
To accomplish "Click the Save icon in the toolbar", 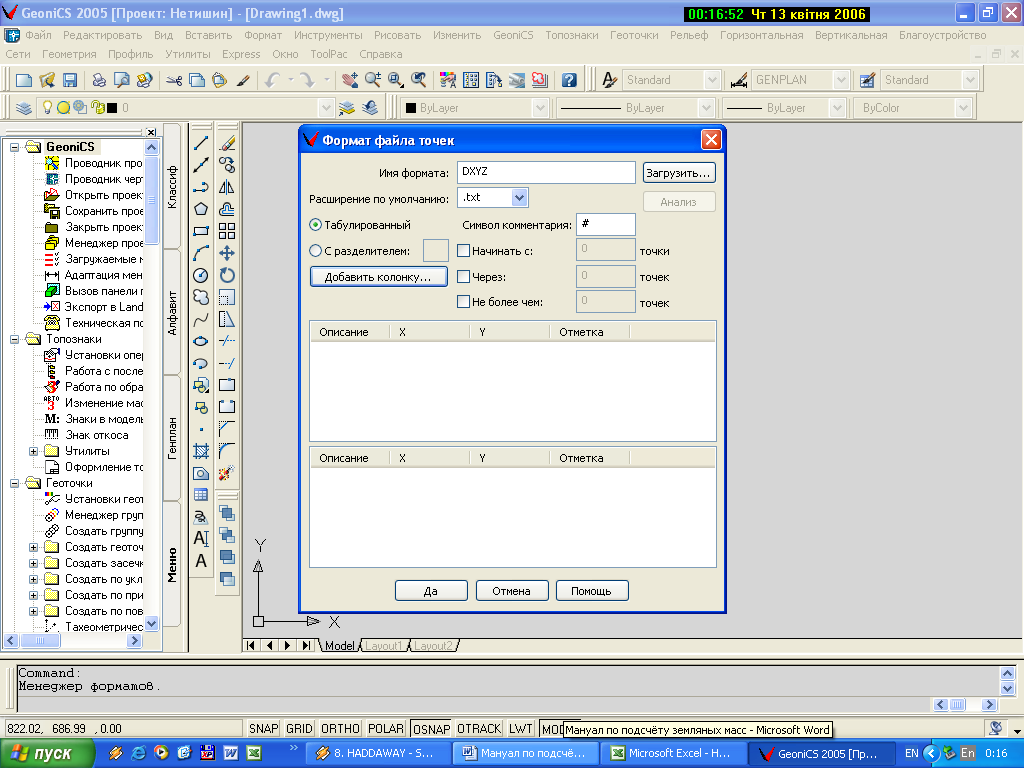I will 70,80.
